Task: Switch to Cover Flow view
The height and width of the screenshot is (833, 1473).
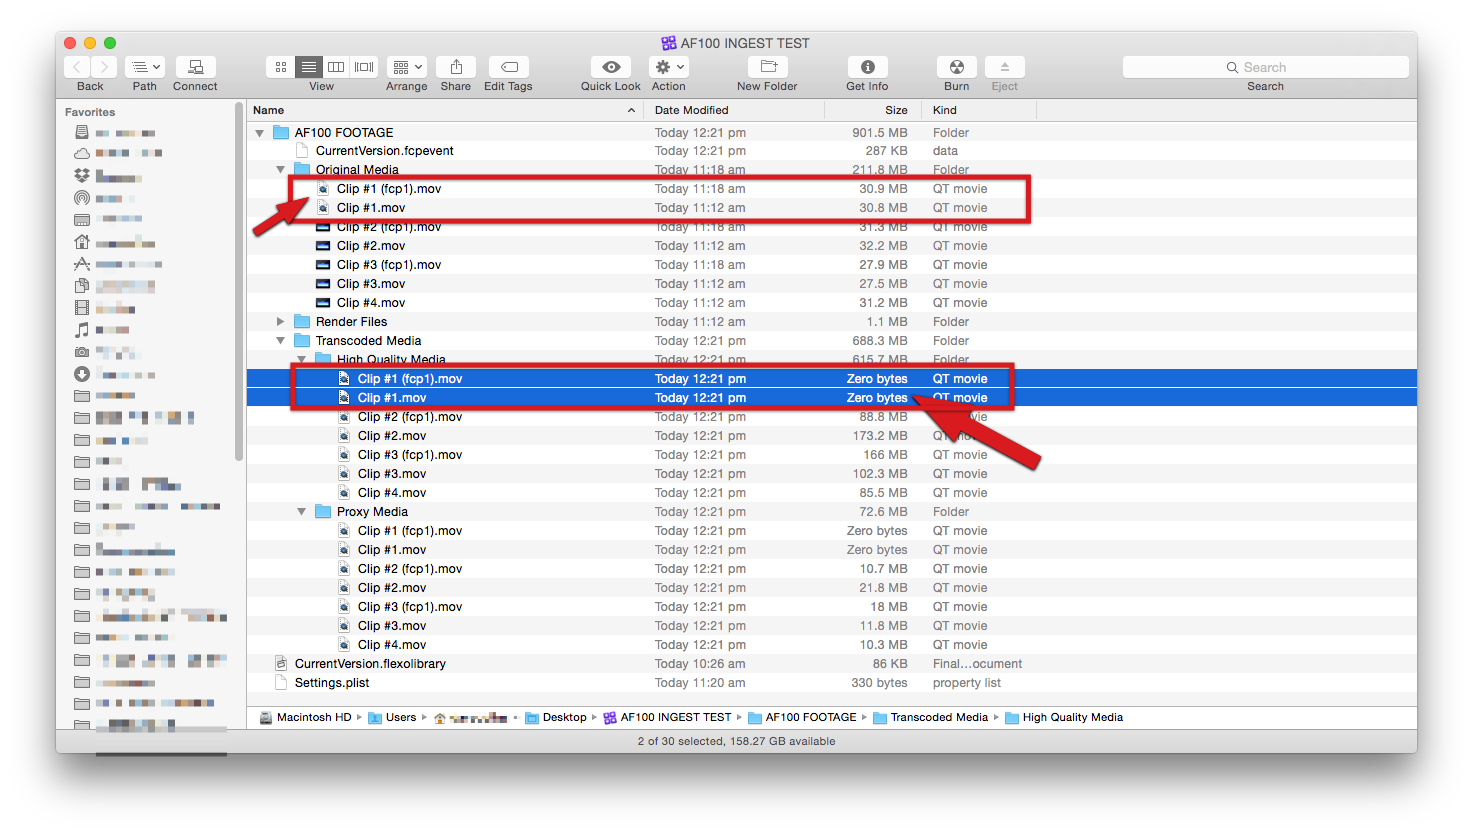Action: pyautogui.click(x=364, y=66)
